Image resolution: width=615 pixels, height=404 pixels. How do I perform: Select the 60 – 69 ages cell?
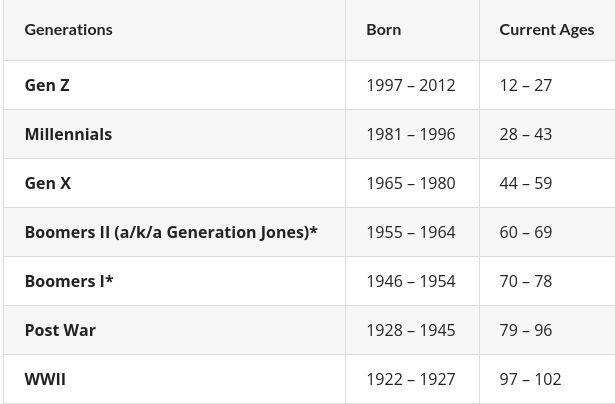tap(525, 232)
